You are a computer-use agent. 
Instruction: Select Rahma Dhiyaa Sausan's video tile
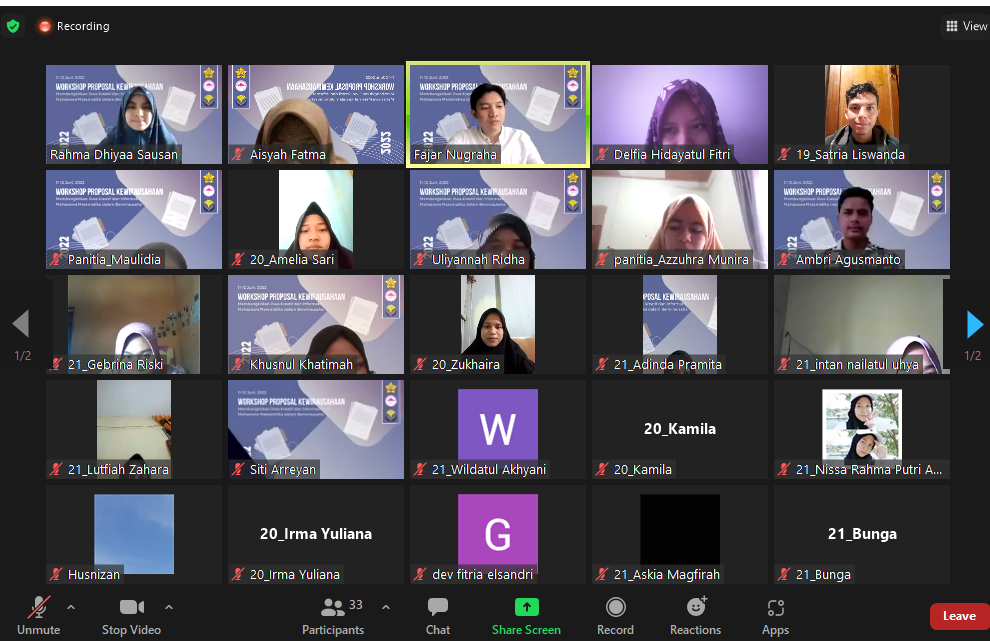tap(133, 113)
